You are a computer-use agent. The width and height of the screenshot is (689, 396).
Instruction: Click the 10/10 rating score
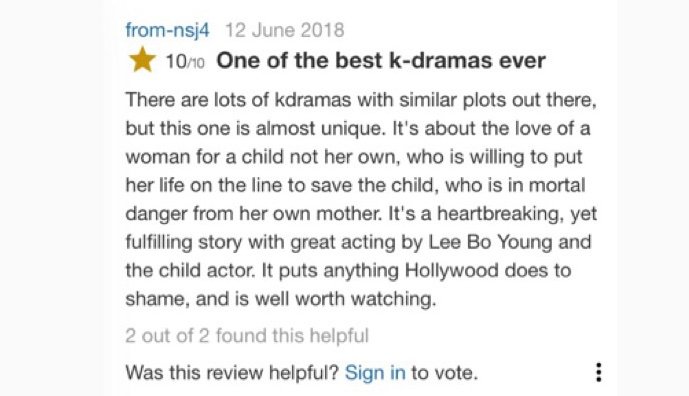click(185, 61)
